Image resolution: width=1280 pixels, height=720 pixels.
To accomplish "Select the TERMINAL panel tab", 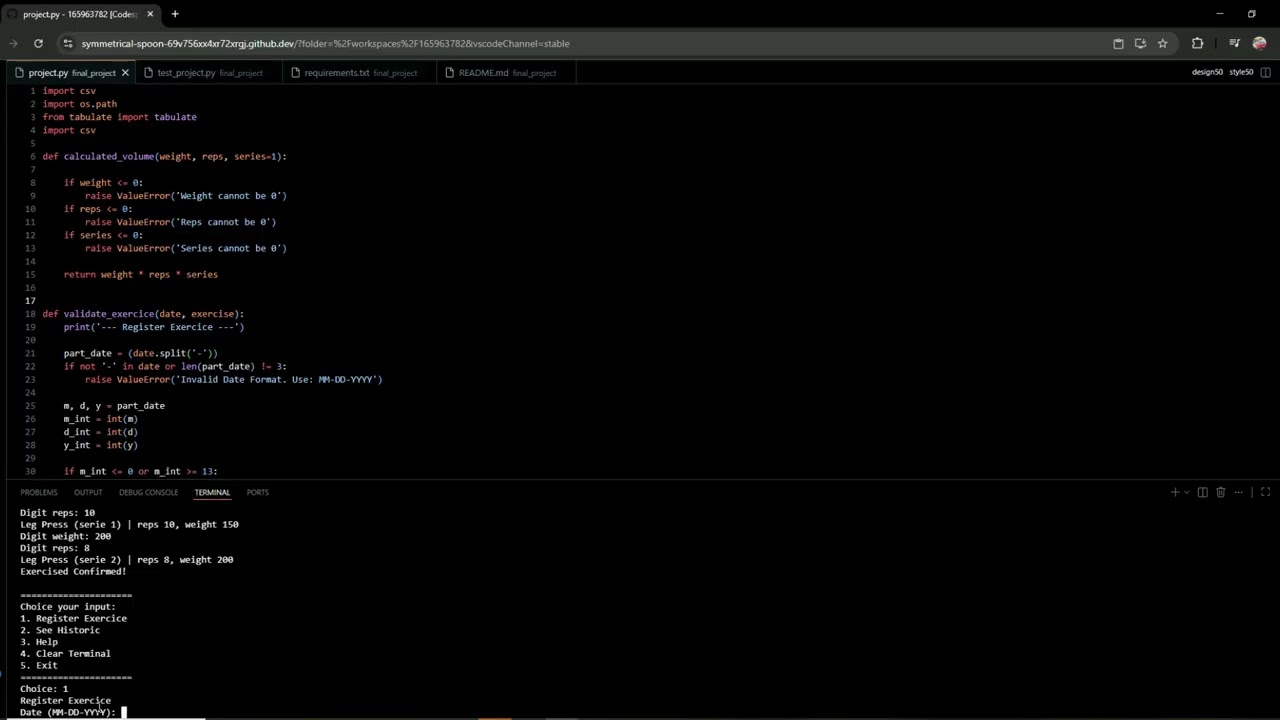I will click(x=212, y=492).
